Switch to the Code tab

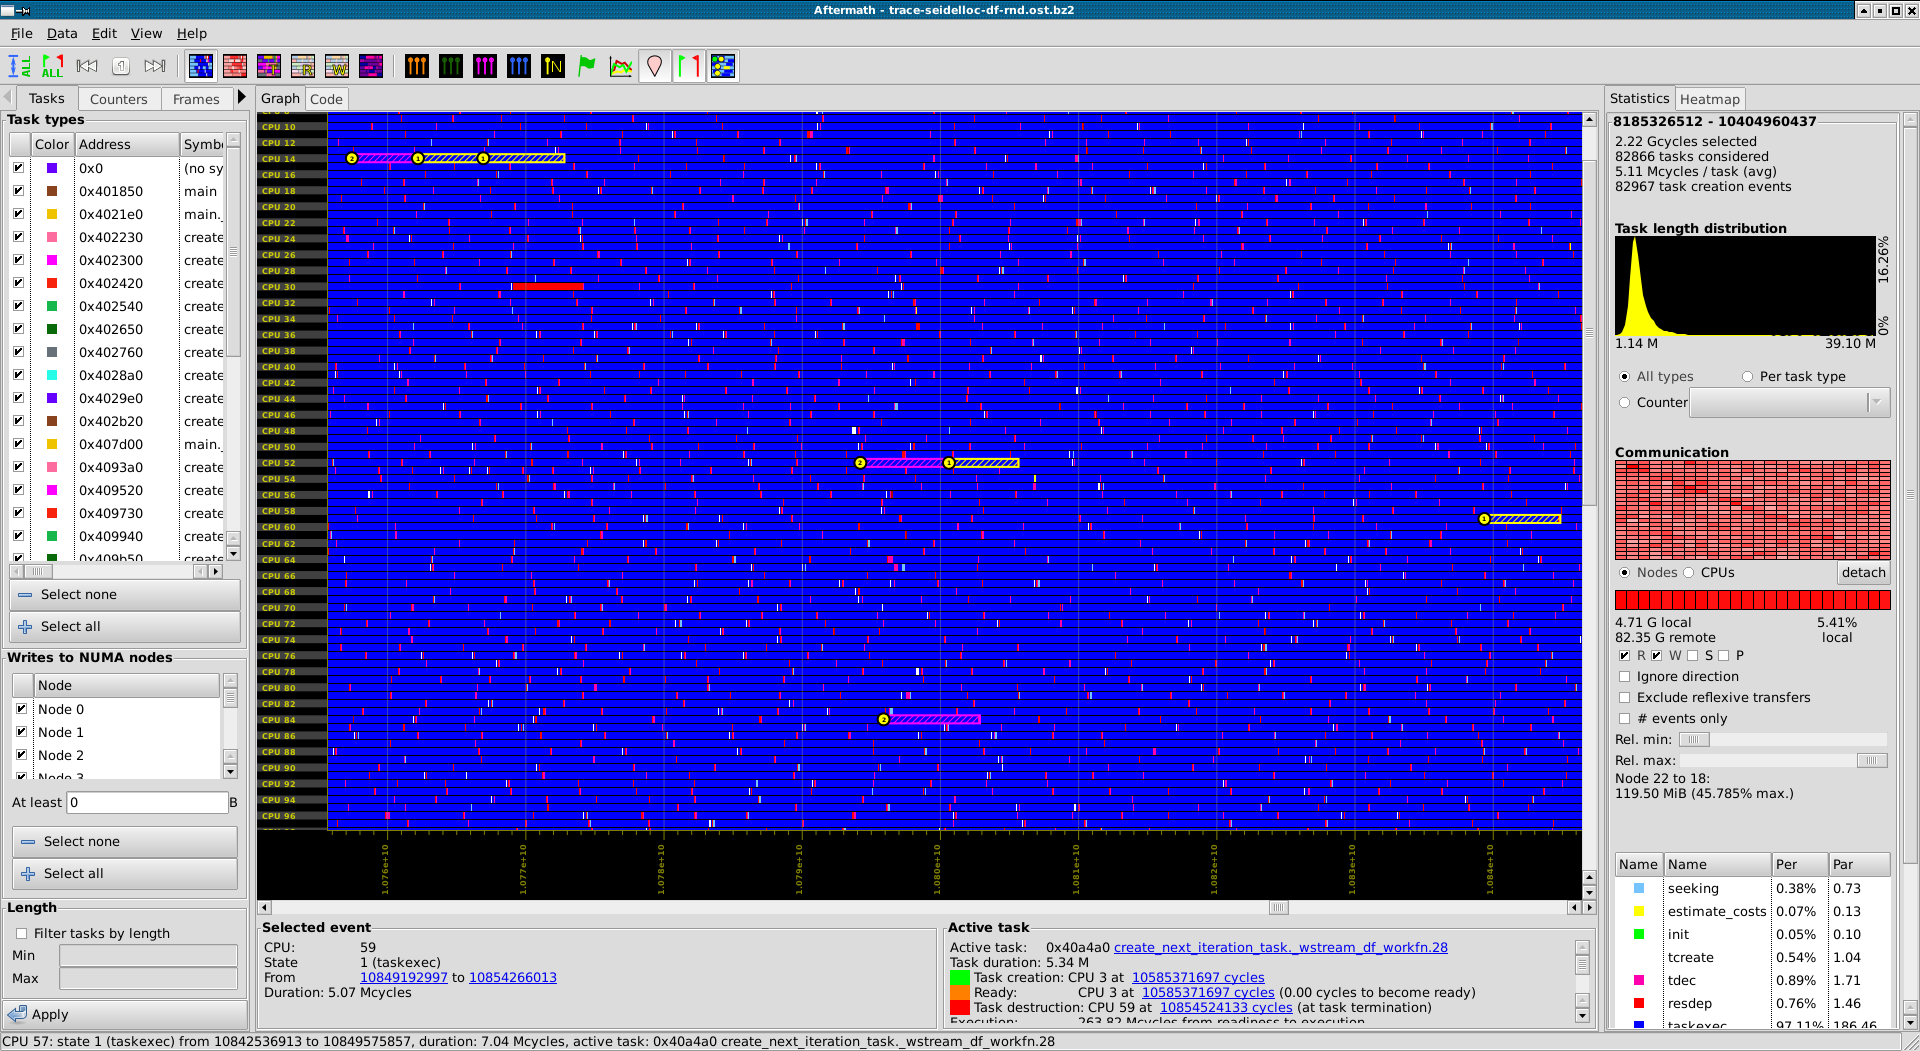[x=326, y=99]
